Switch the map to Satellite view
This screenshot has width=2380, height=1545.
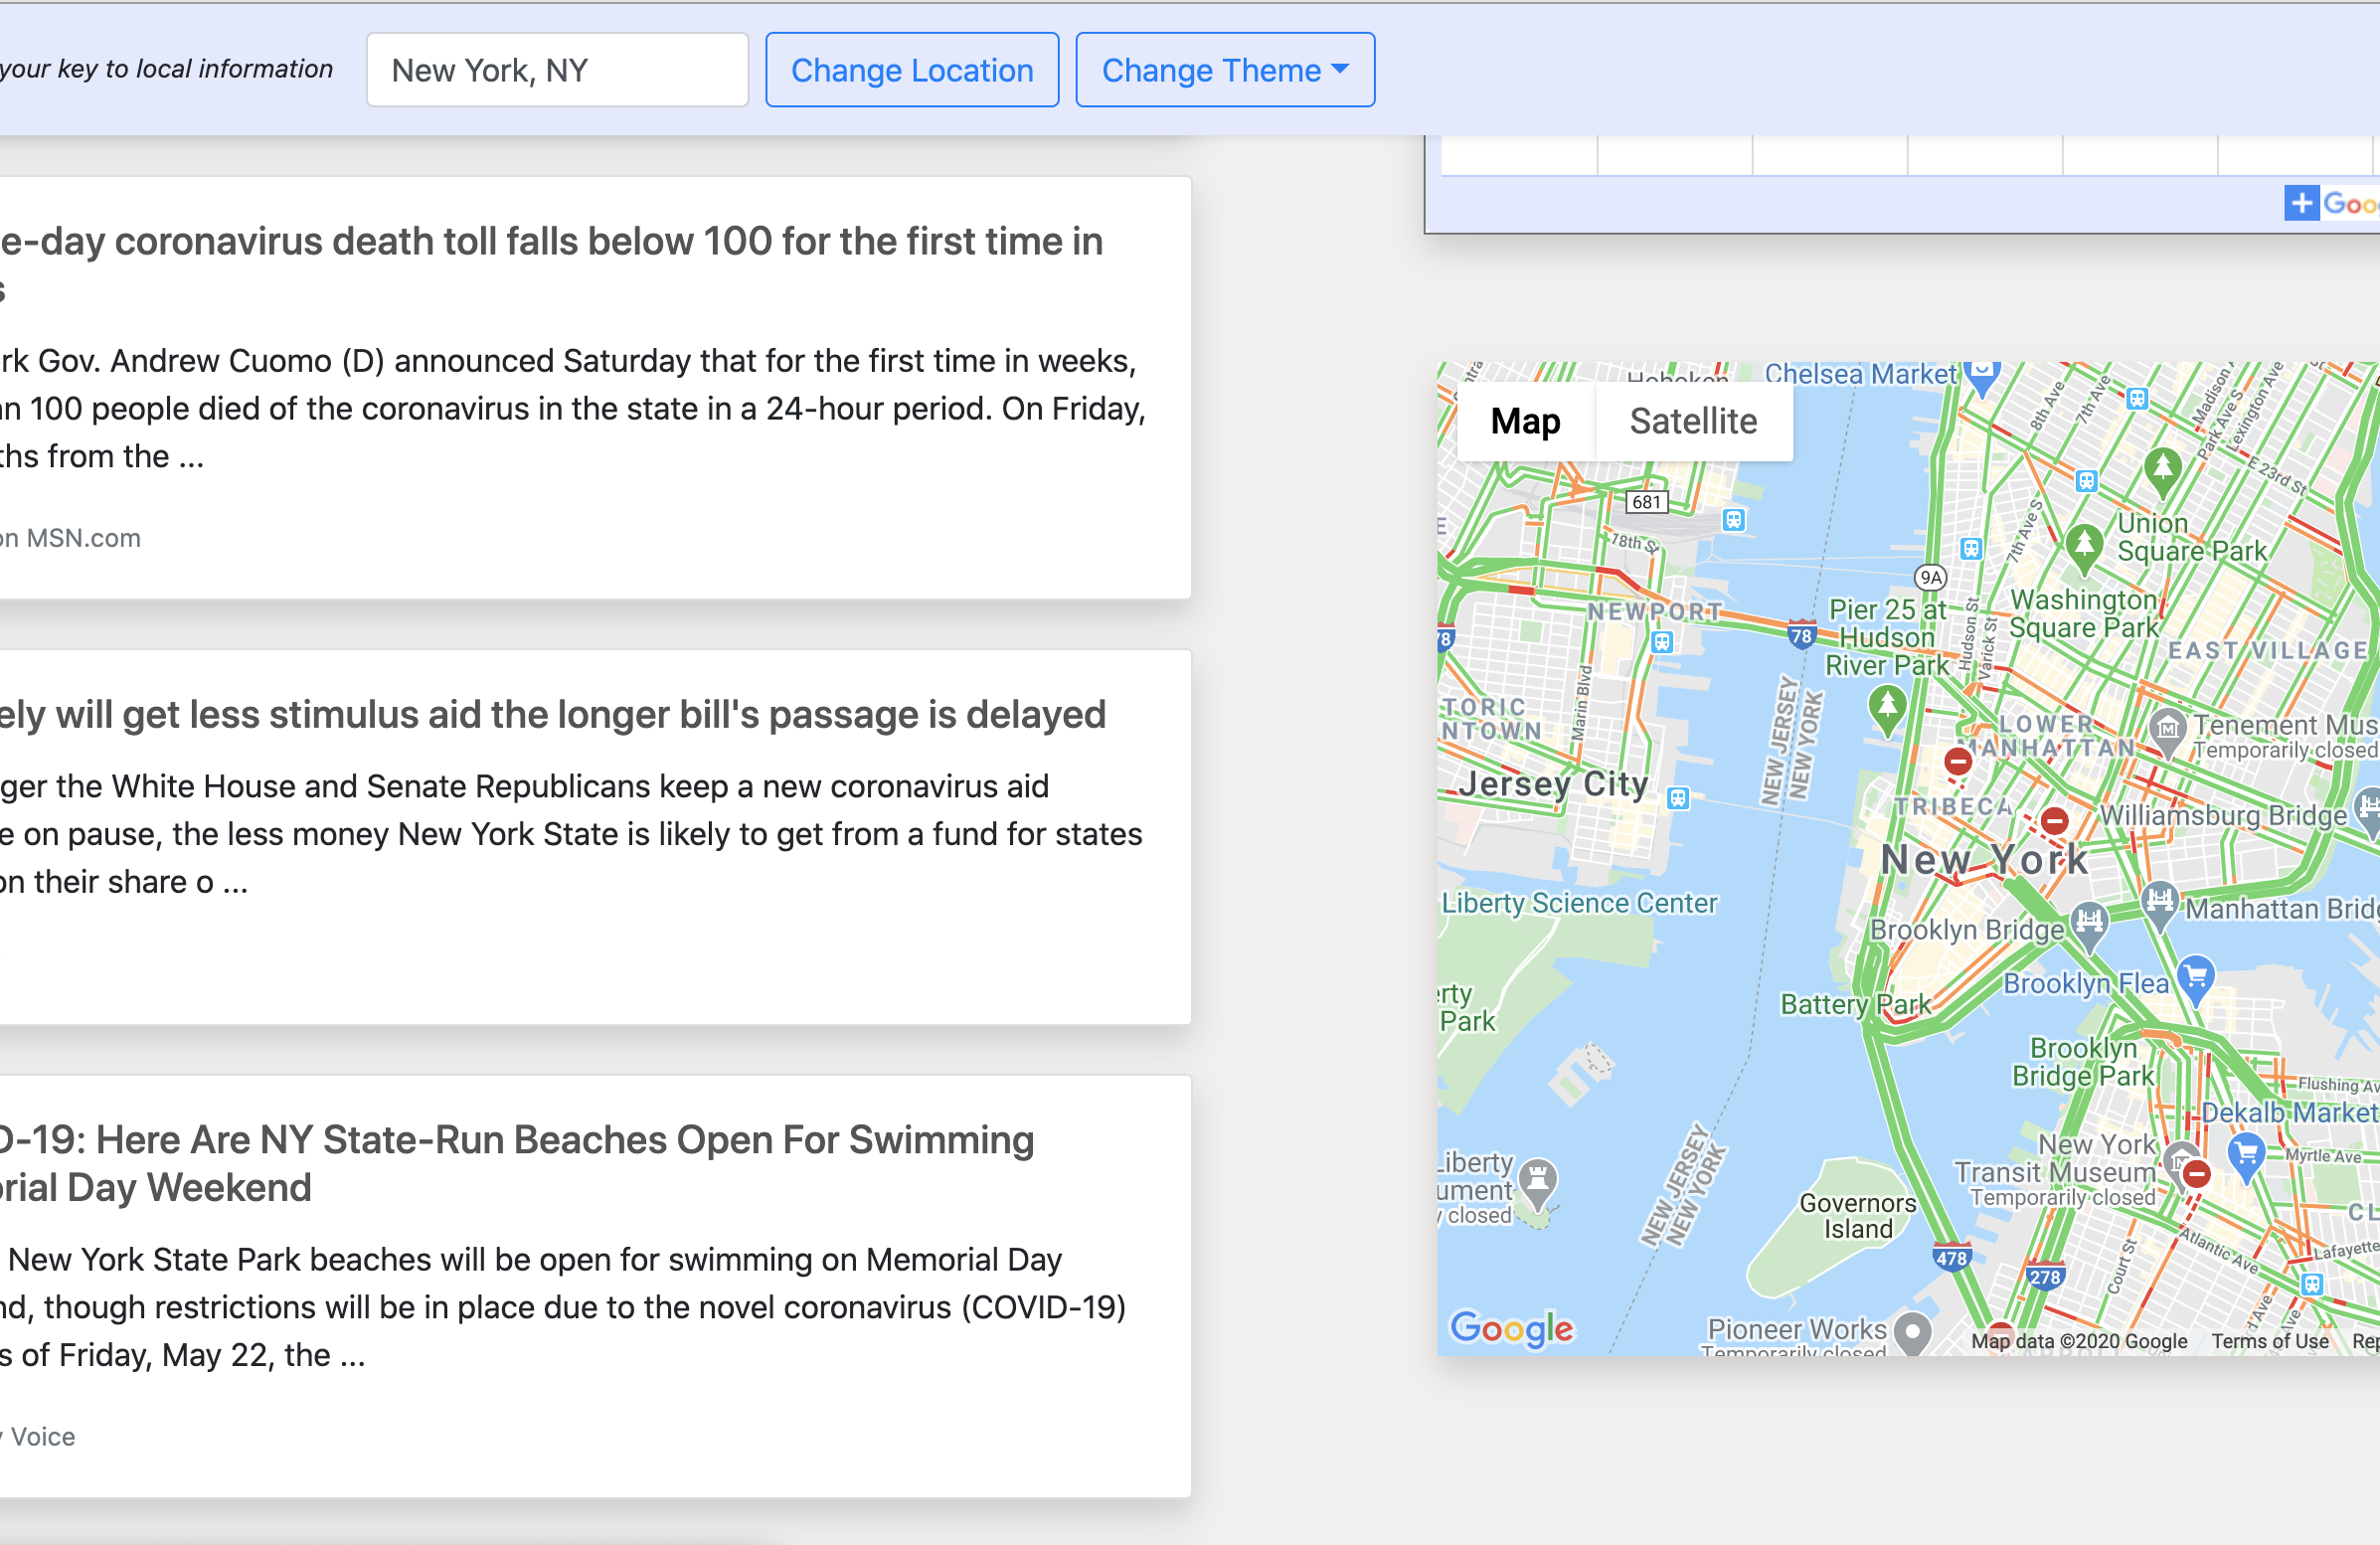pos(1692,421)
